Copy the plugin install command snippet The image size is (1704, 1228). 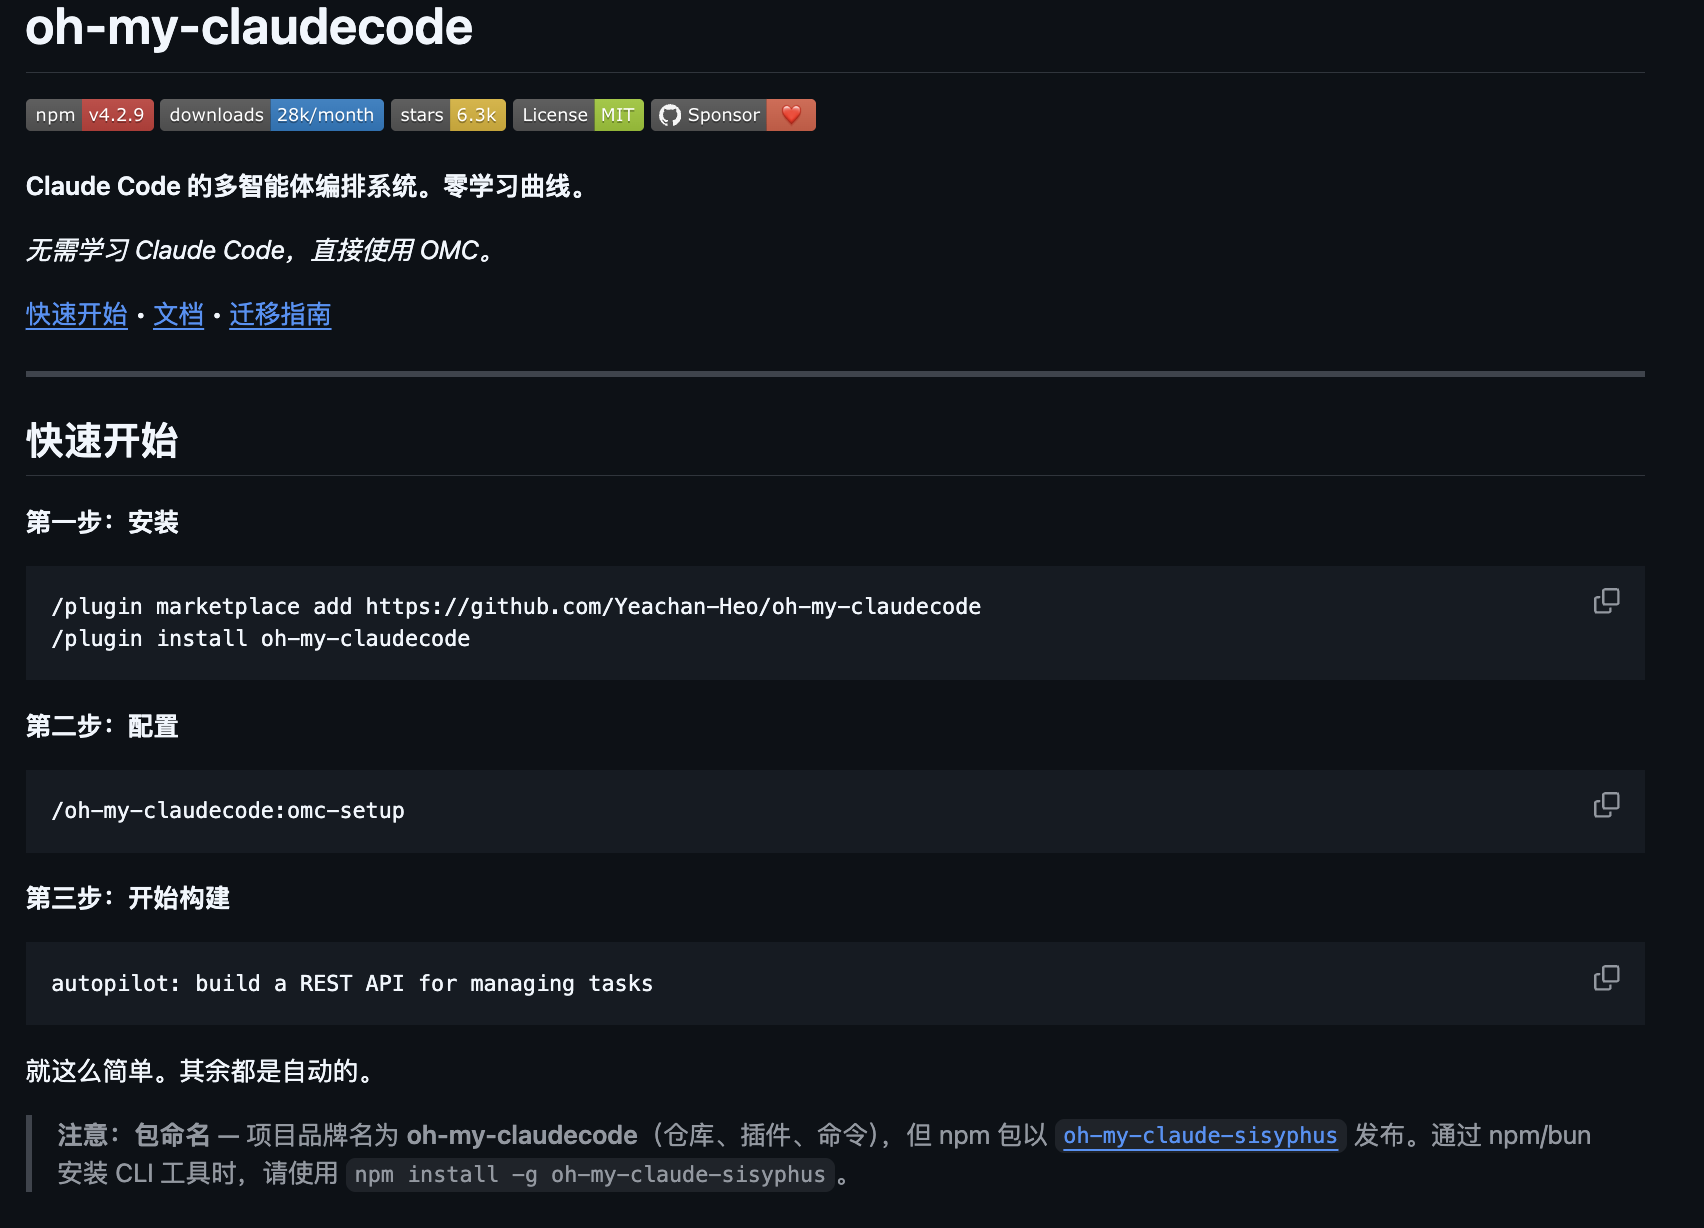[x=1606, y=600]
